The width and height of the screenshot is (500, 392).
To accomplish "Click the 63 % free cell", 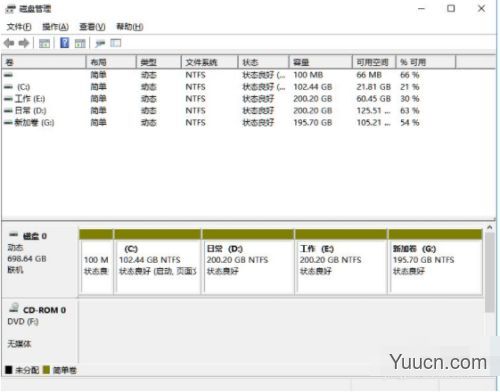I will (410, 111).
